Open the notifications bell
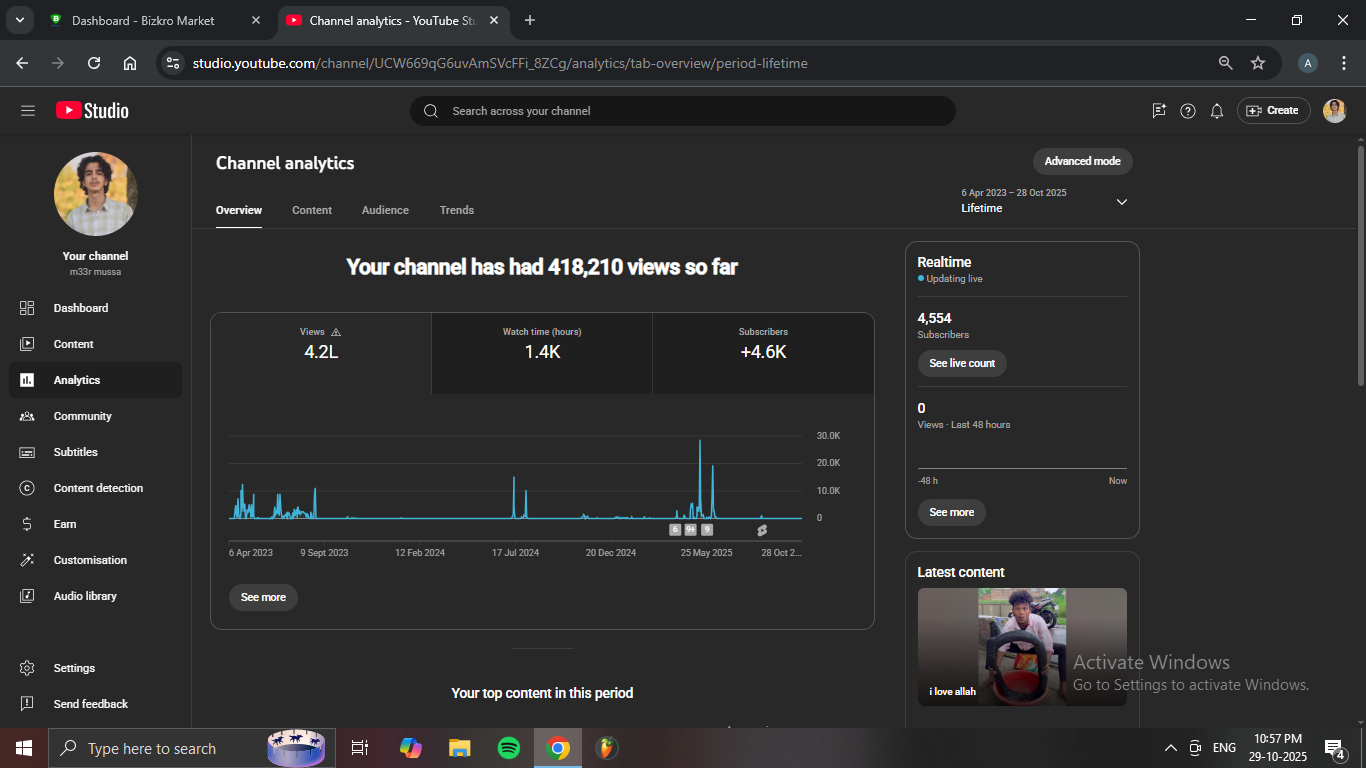The width and height of the screenshot is (1366, 768). point(1217,111)
